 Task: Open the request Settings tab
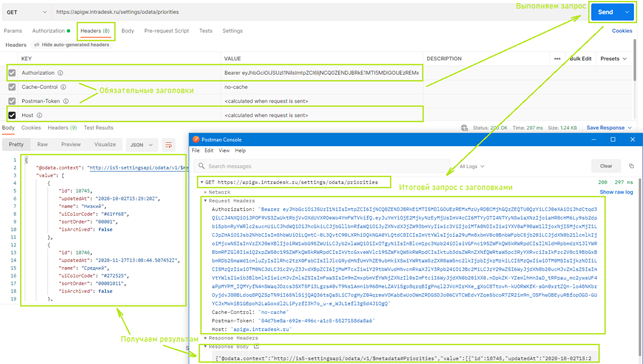click(x=233, y=31)
